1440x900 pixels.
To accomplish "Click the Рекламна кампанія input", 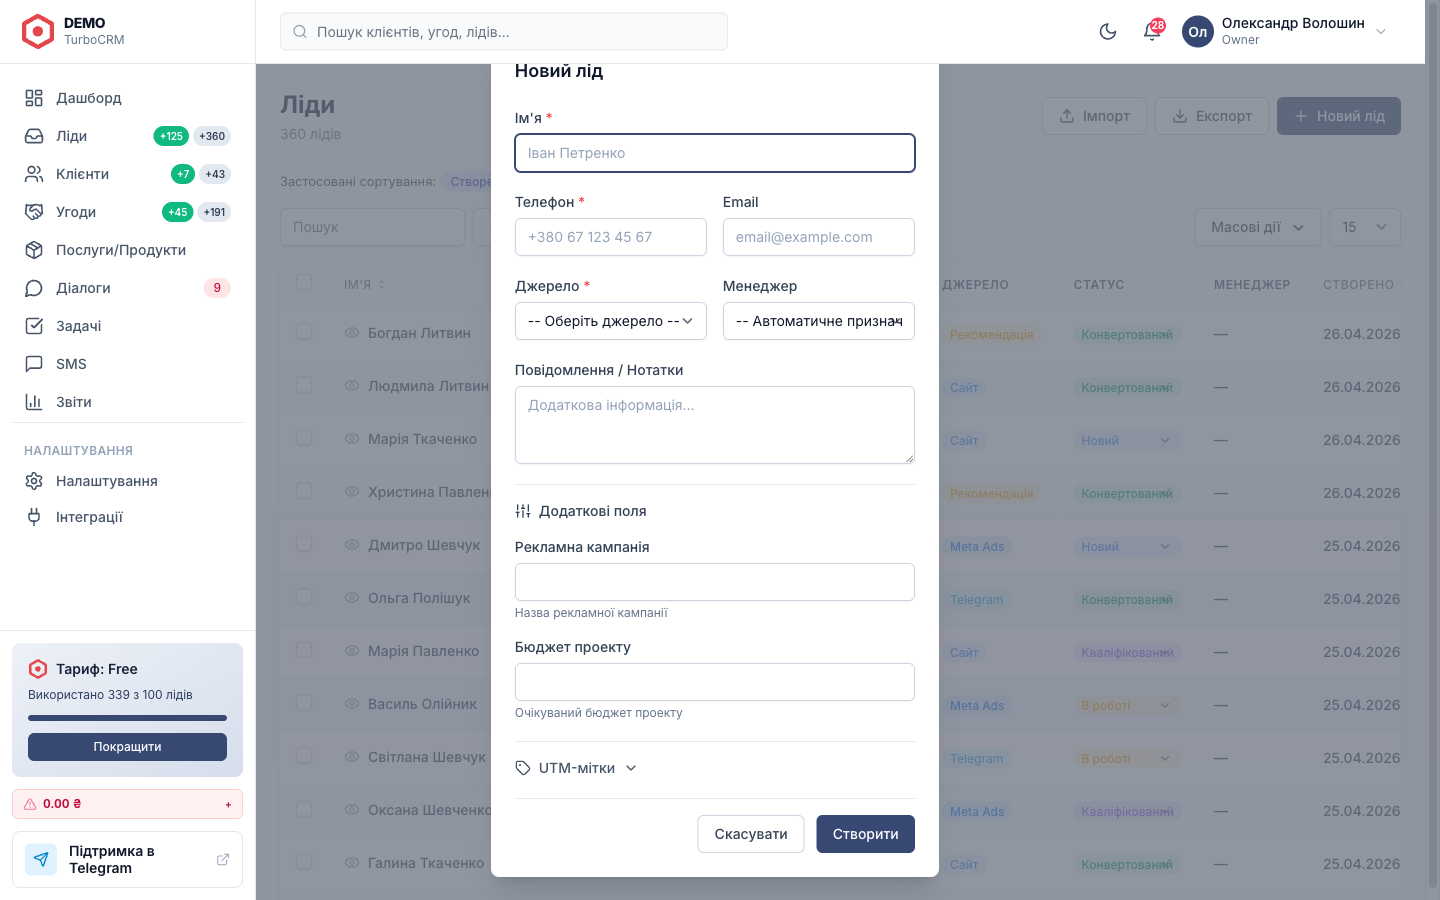I will [x=715, y=582].
